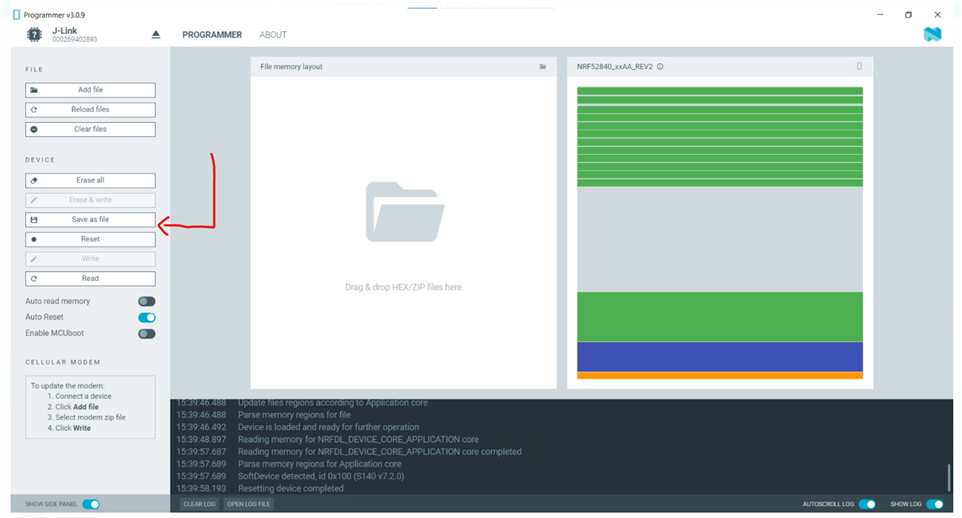Click folder icon in File memory layout header
Image resolution: width=962 pixels, height=518 pixels.
pos(543,67)
